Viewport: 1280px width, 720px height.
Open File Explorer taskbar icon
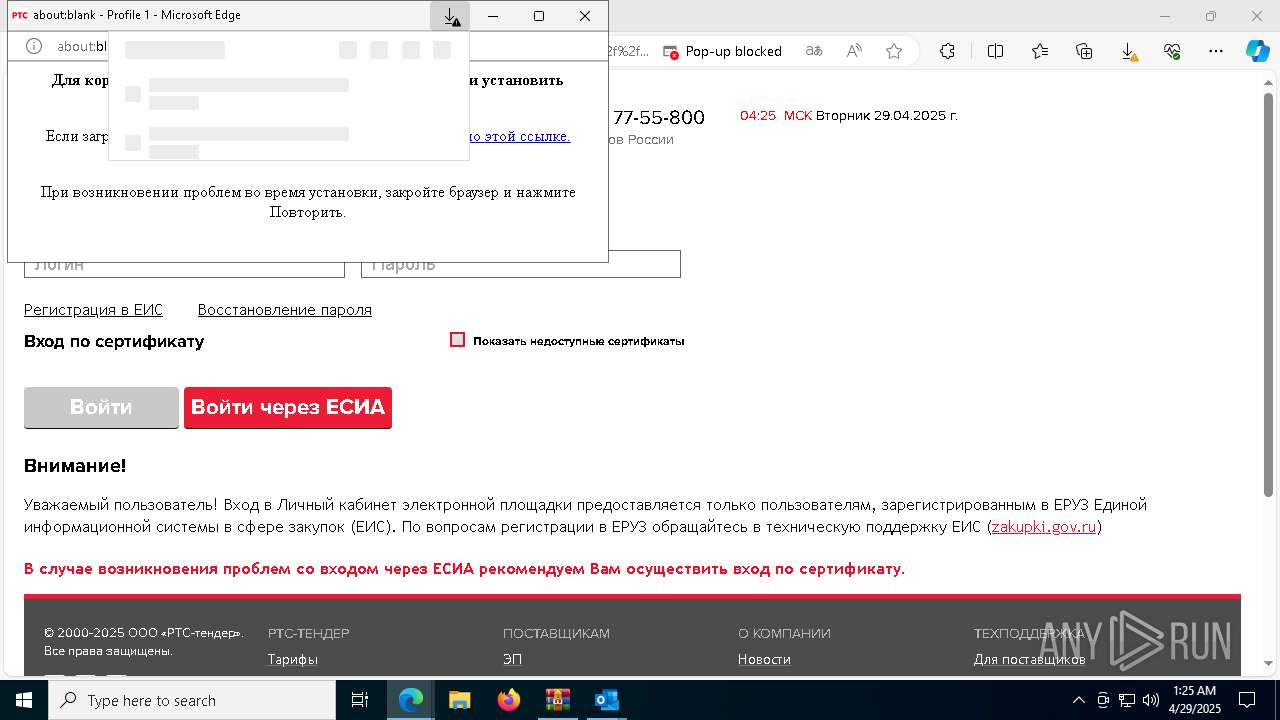pyautogui.click(x=459, y=700)
